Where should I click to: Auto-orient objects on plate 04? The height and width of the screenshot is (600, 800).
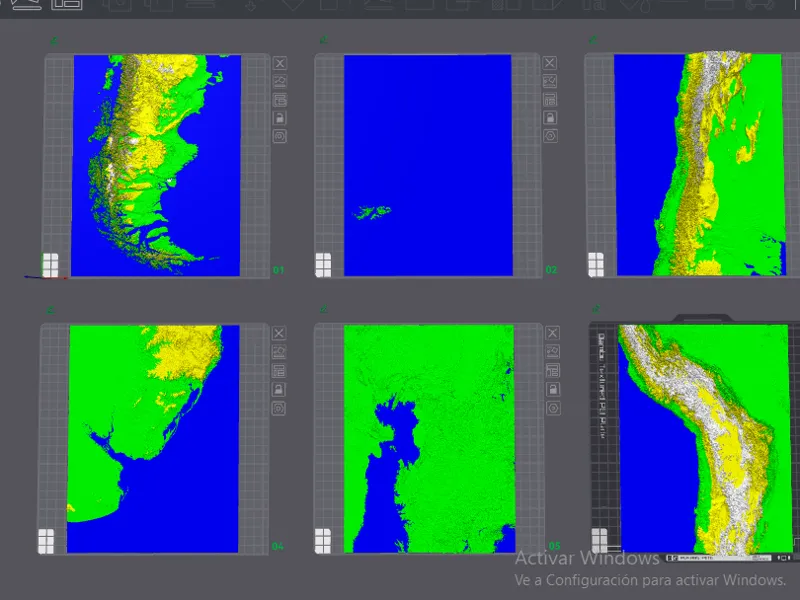(x=279, y=352)
